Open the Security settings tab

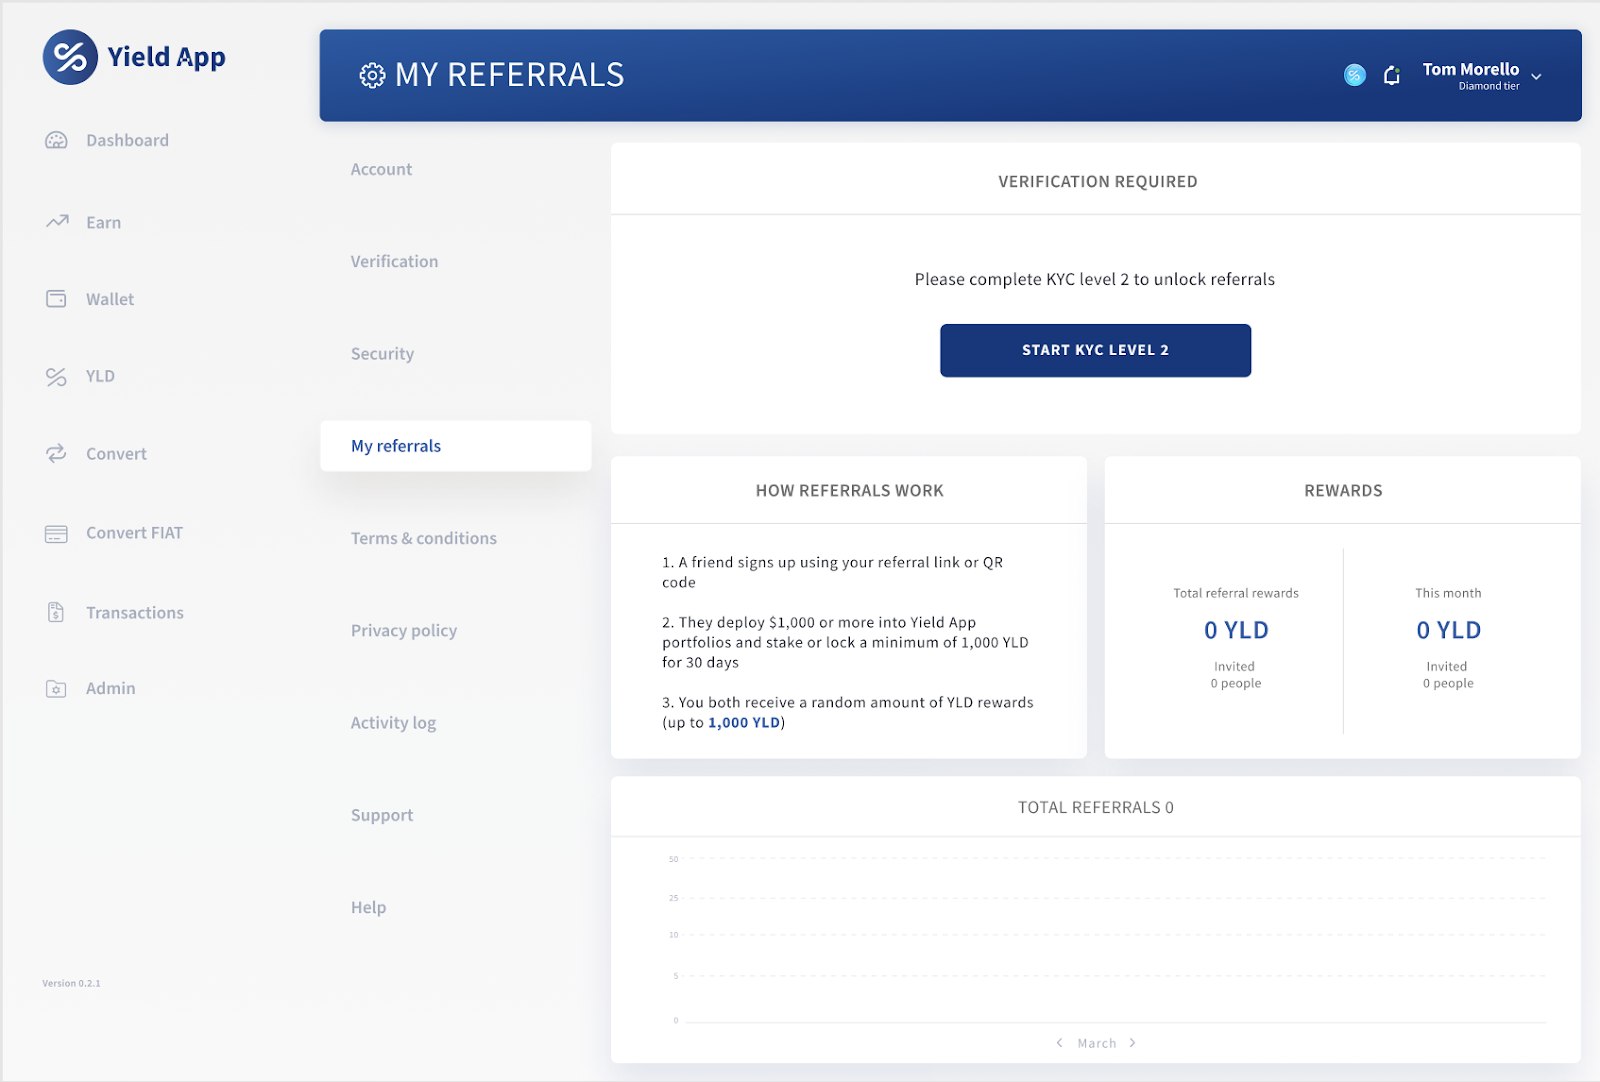tap(382, 354)
